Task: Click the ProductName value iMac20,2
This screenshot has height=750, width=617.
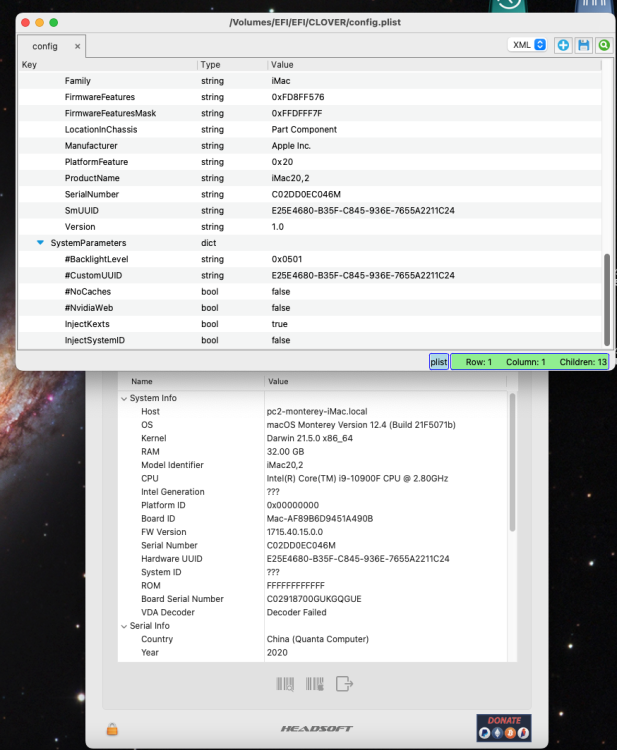Action: [x=290, y=178]
